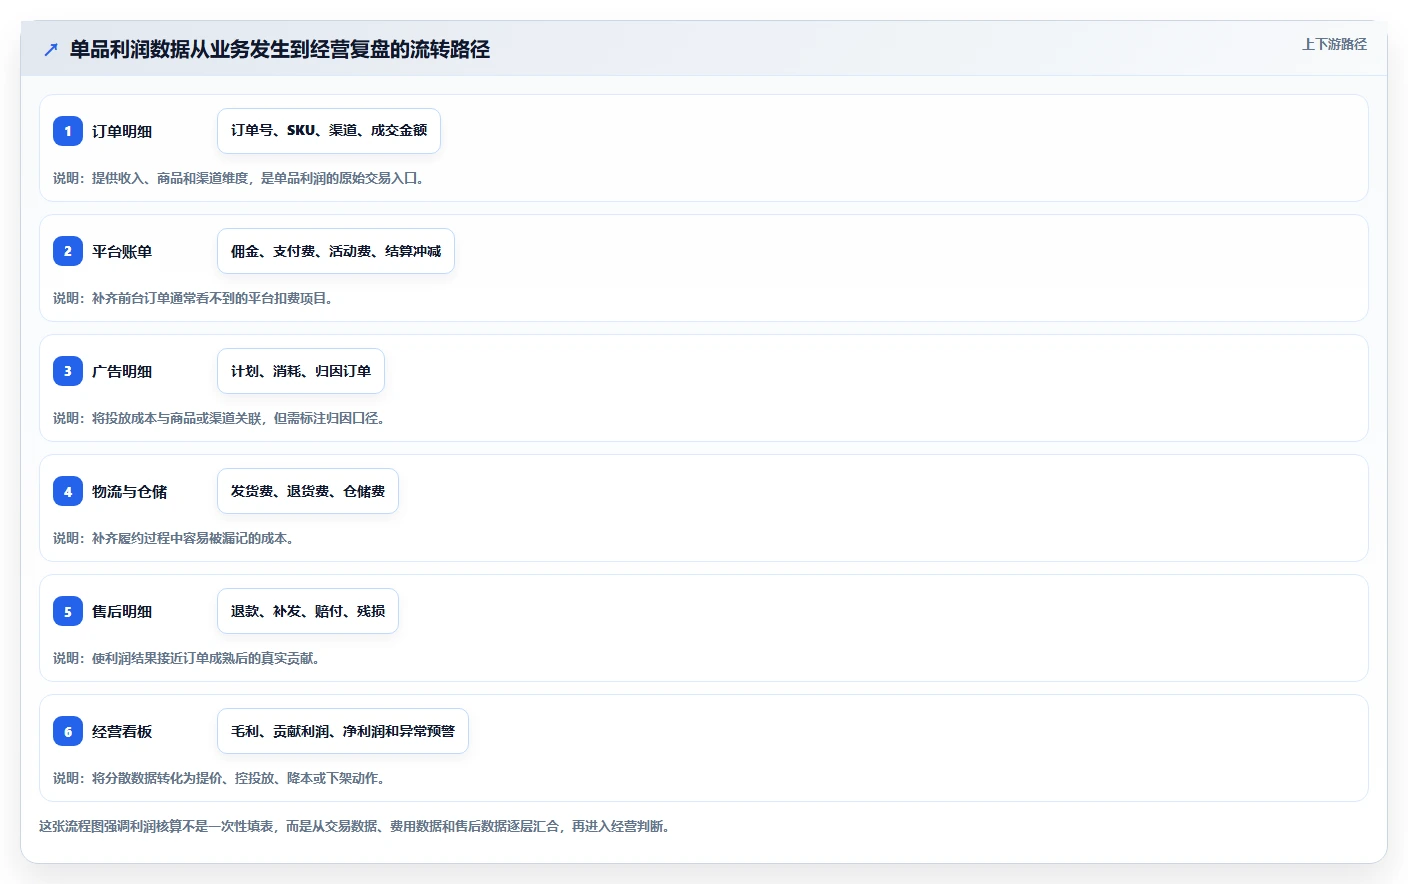Click description 将分散数据转化为提价、控投放
The height and width of the screenshot is (884, 1408).
coord(219,778)
